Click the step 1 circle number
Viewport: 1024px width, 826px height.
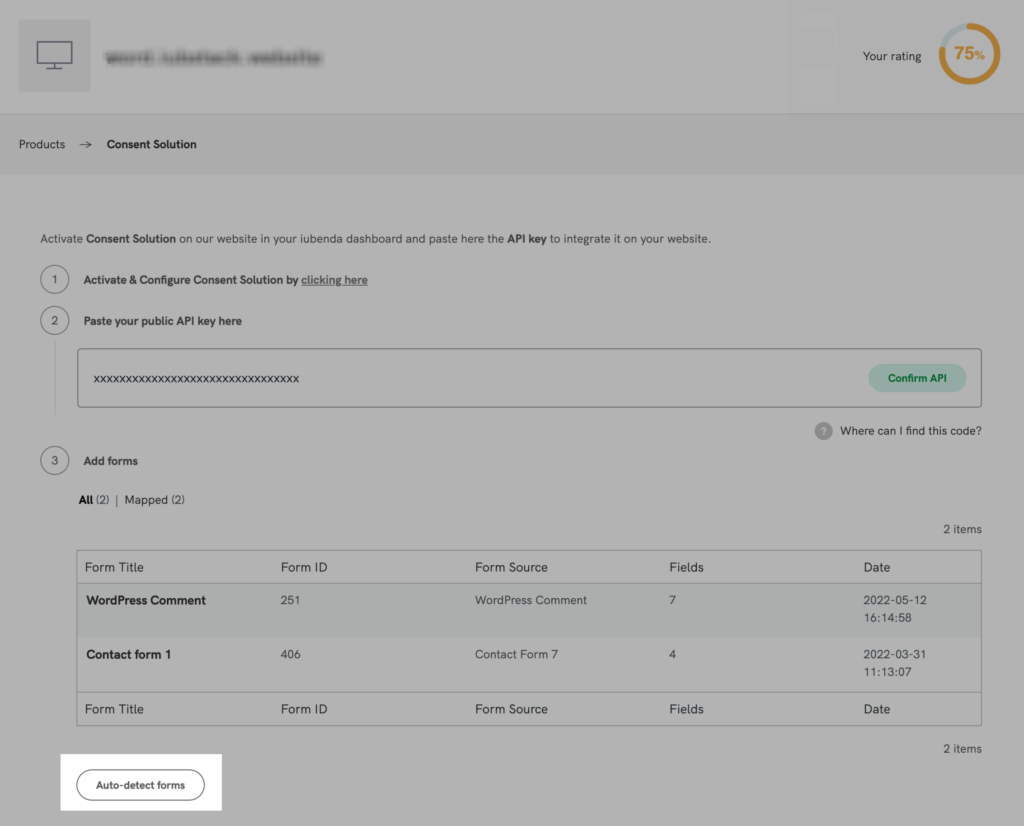click(x=55, y=280)
